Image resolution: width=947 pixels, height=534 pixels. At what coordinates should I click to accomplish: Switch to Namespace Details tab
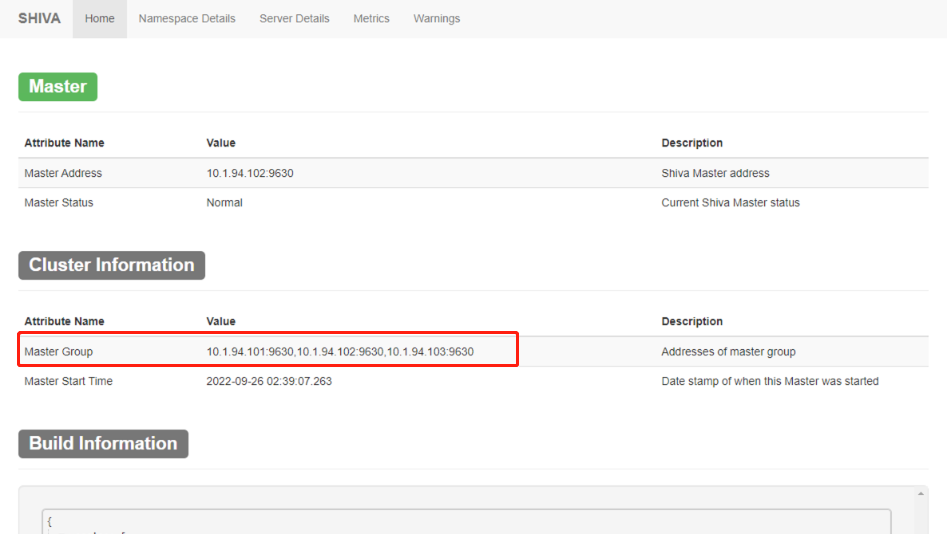187,19
